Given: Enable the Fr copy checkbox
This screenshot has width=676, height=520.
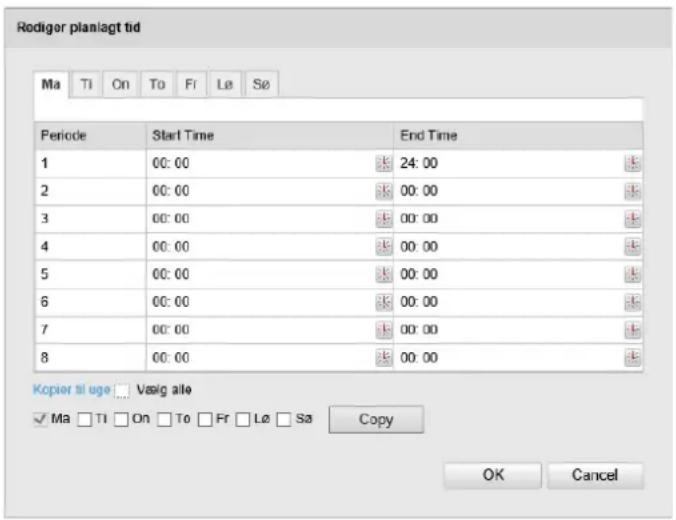Looking at the screenshot, I should [205, 419].
